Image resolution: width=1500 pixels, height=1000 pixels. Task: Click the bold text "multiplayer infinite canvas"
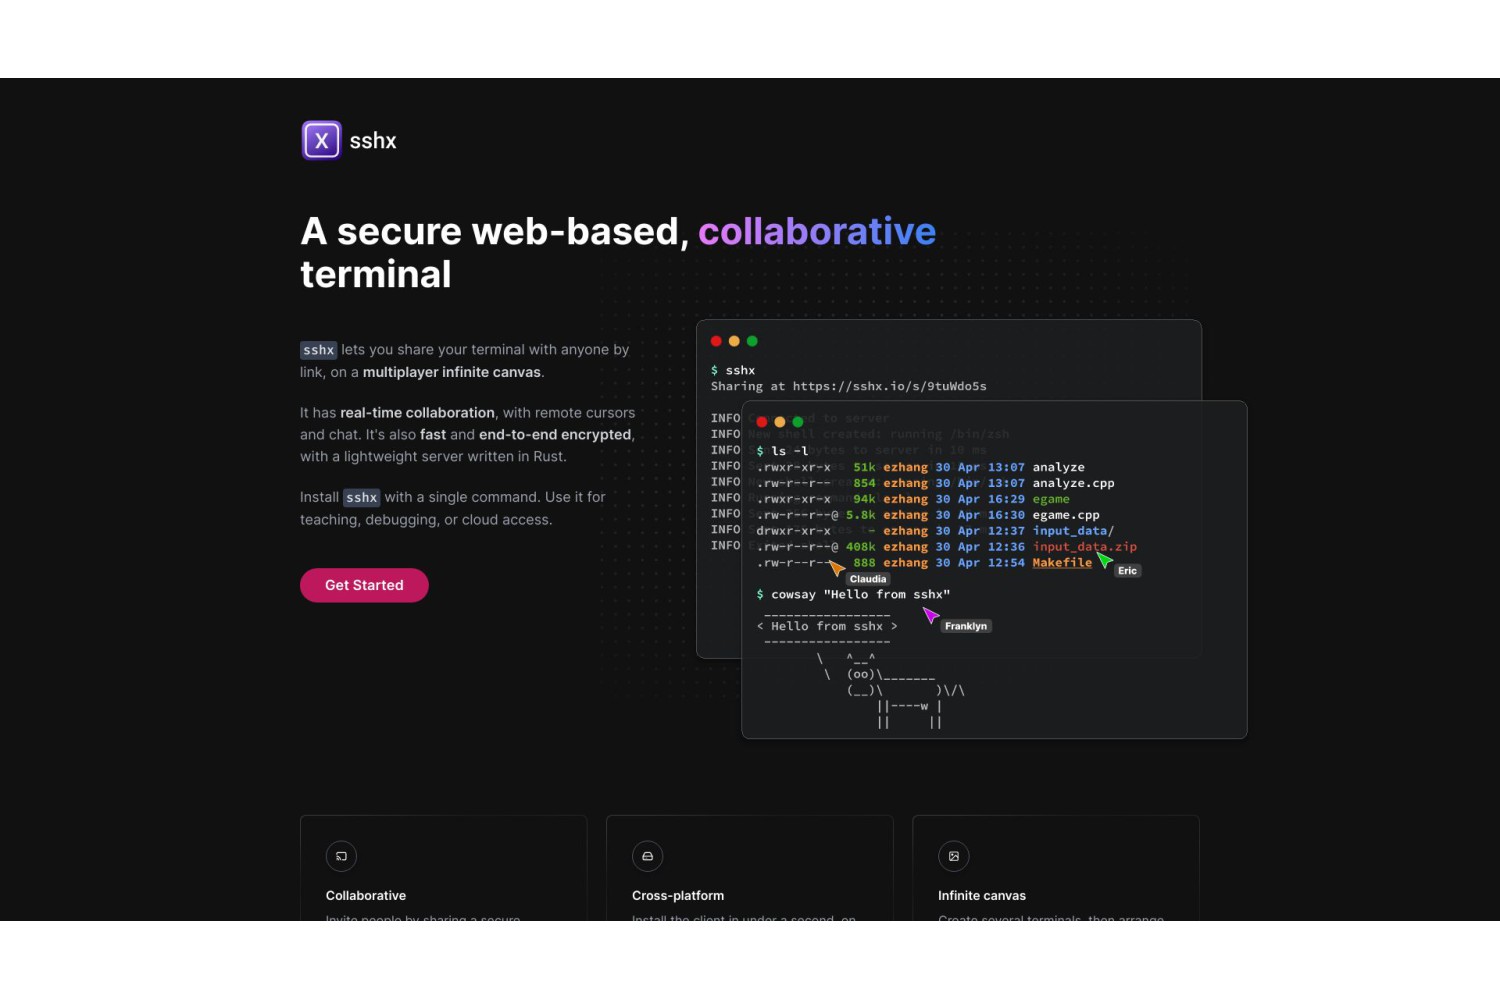coord(452,372)
